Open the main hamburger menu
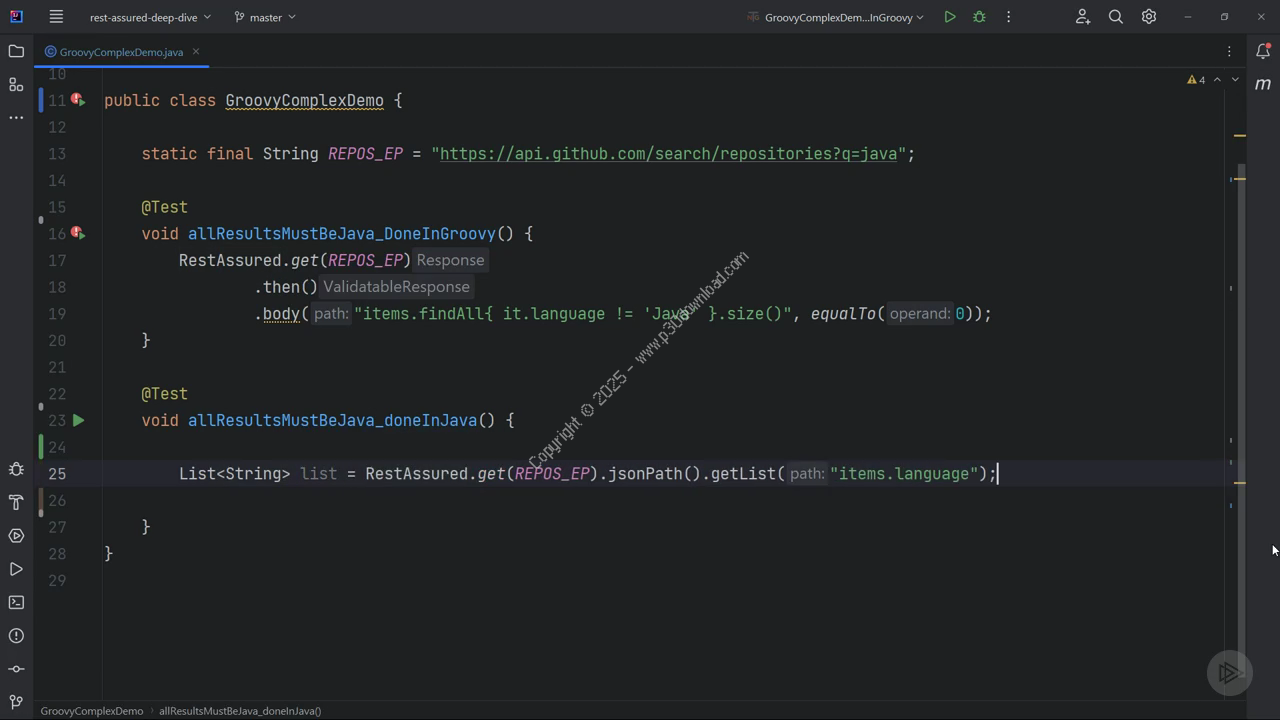Viewport: 1280px width, 720px height. pyautogui.click(x=56, y=17)
